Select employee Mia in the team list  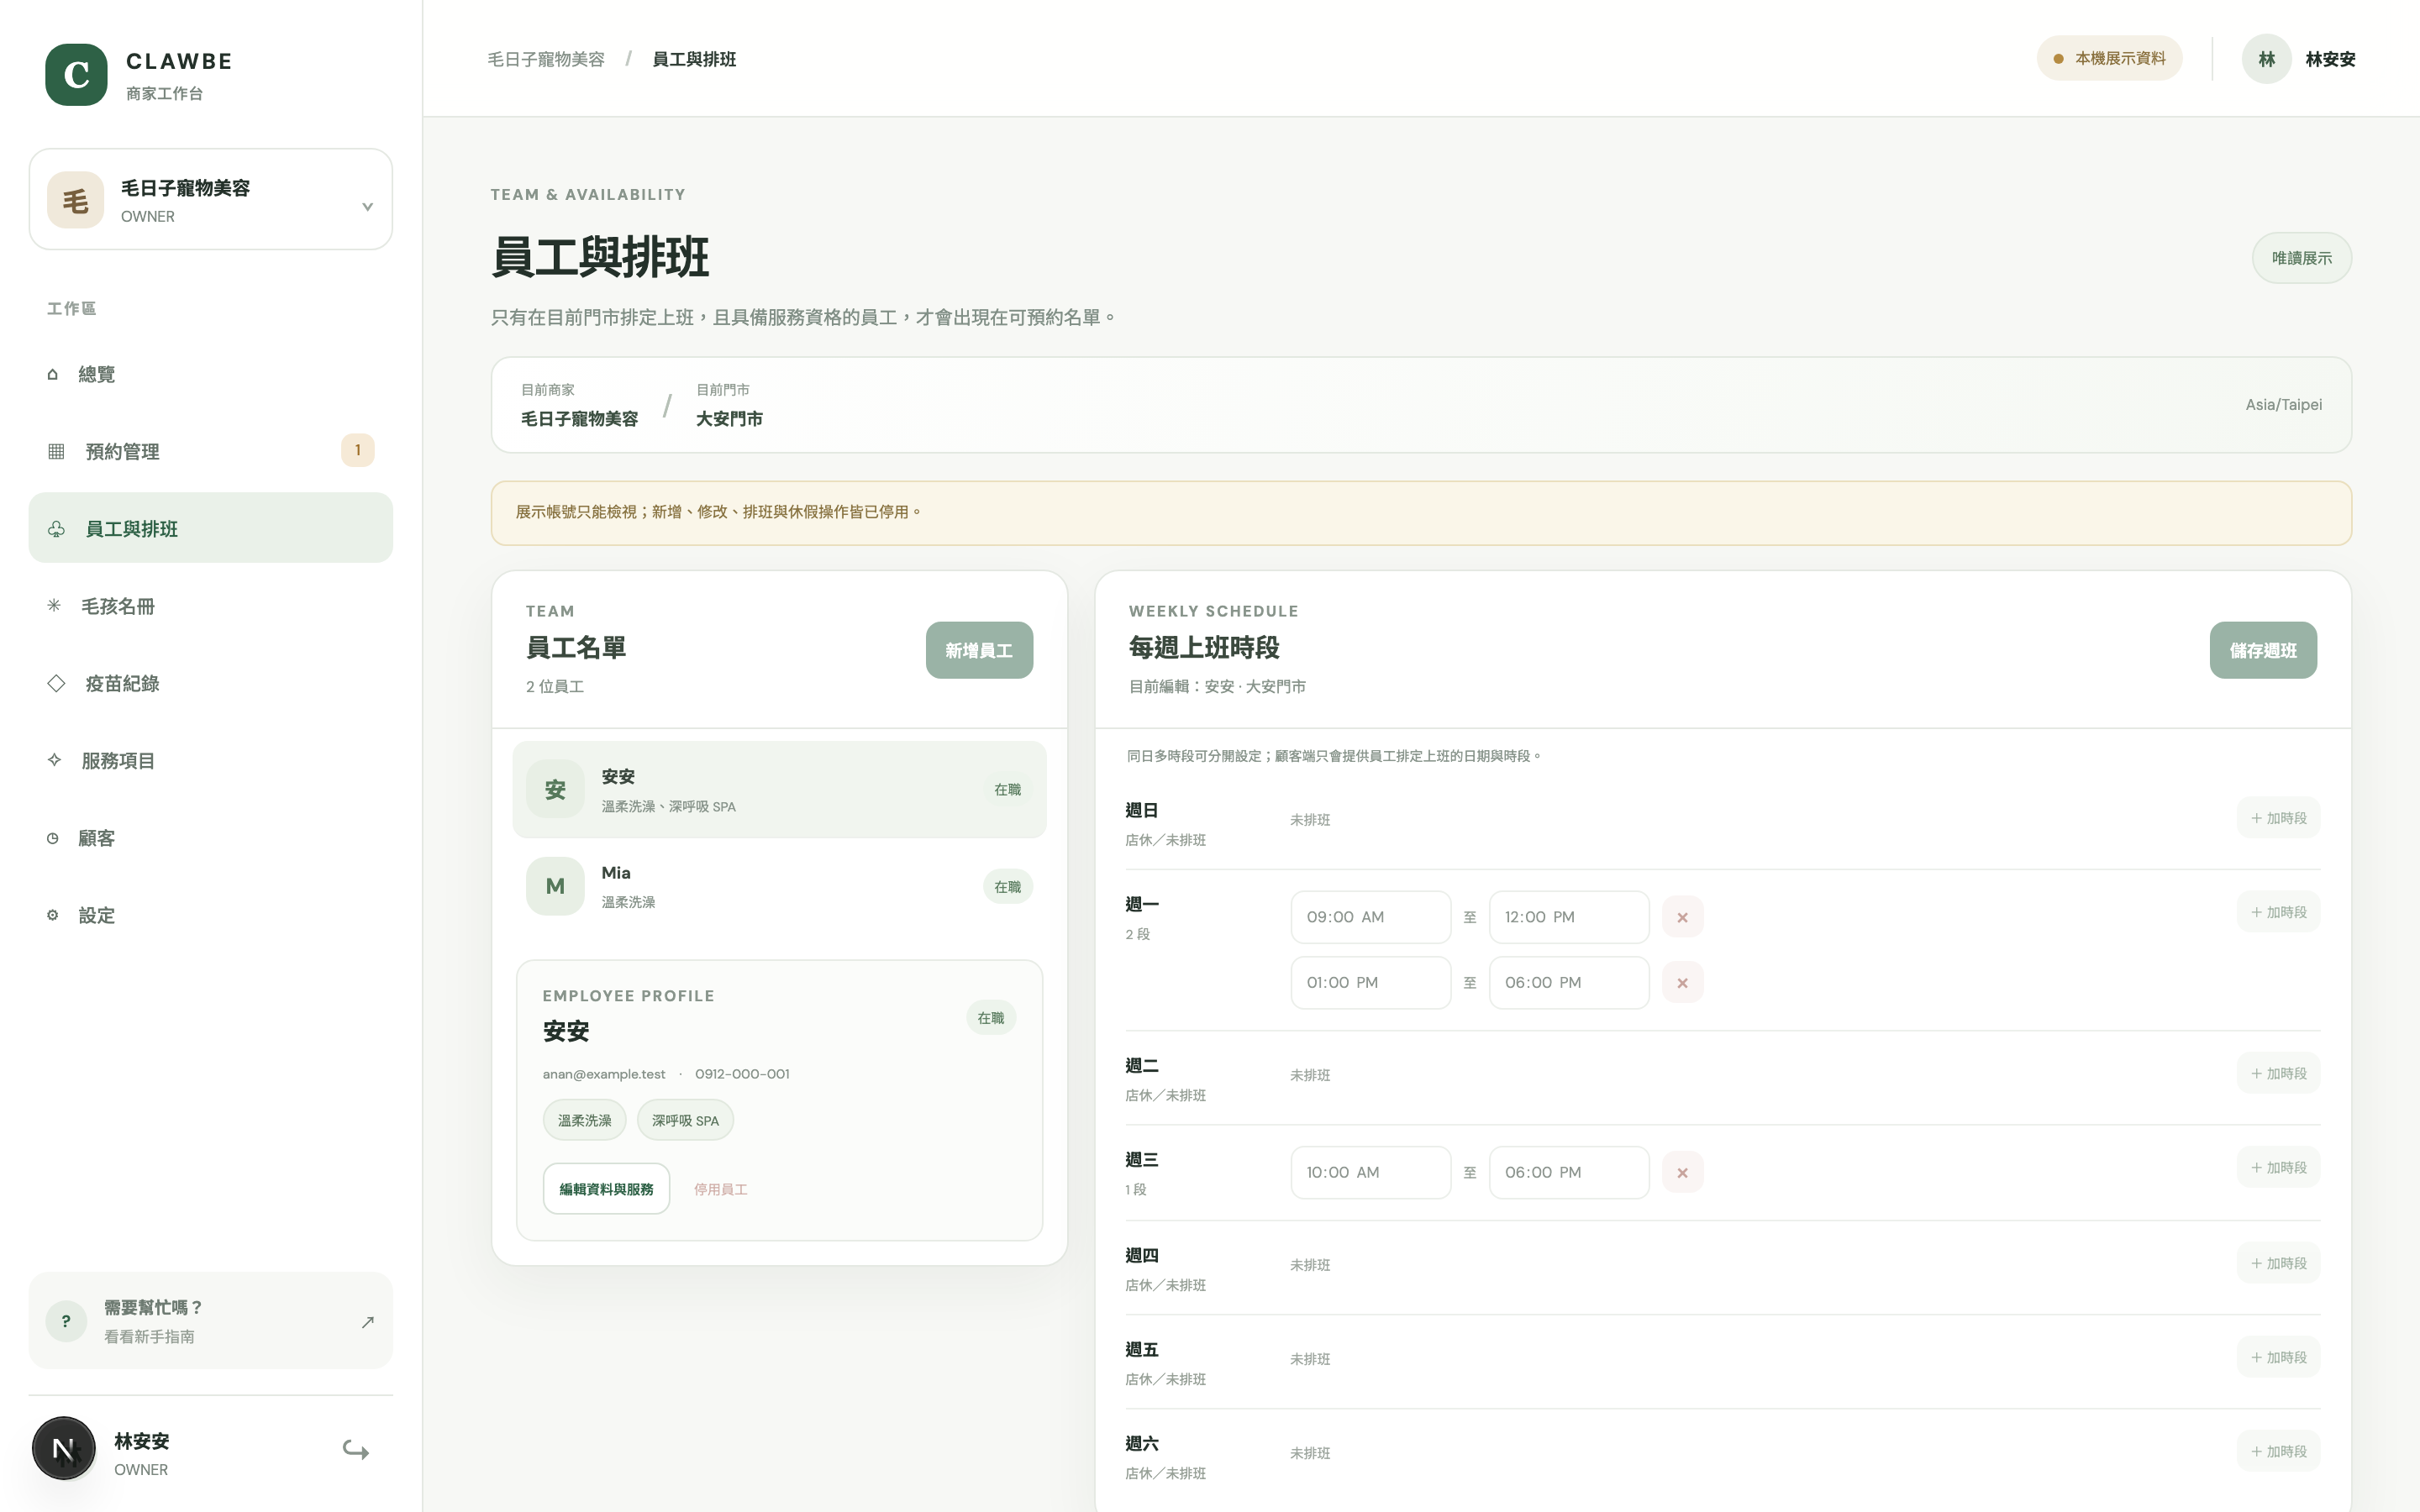point(779,886)
